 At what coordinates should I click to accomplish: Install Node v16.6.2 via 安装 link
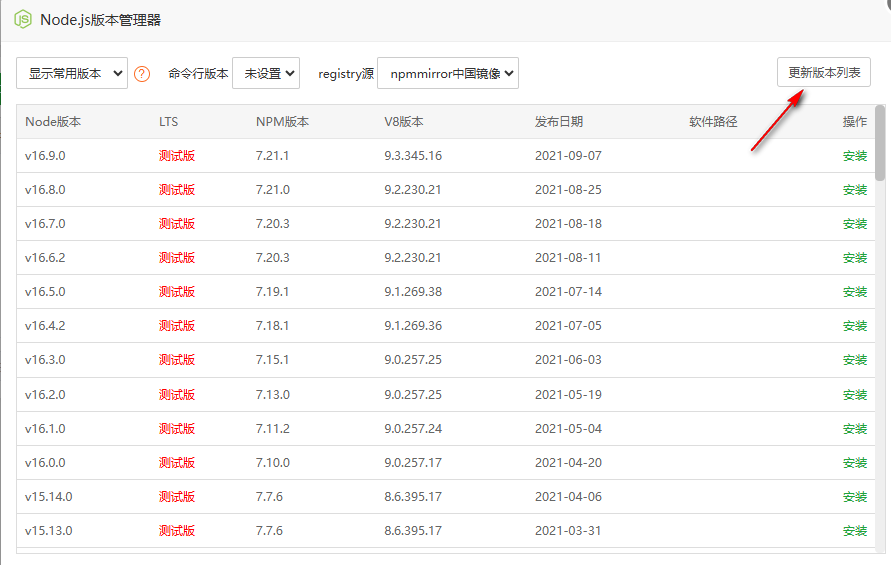pos(855,258)
